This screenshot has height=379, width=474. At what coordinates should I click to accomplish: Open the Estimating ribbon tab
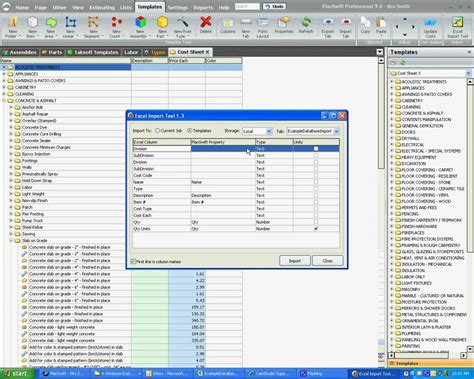(102, 7)
